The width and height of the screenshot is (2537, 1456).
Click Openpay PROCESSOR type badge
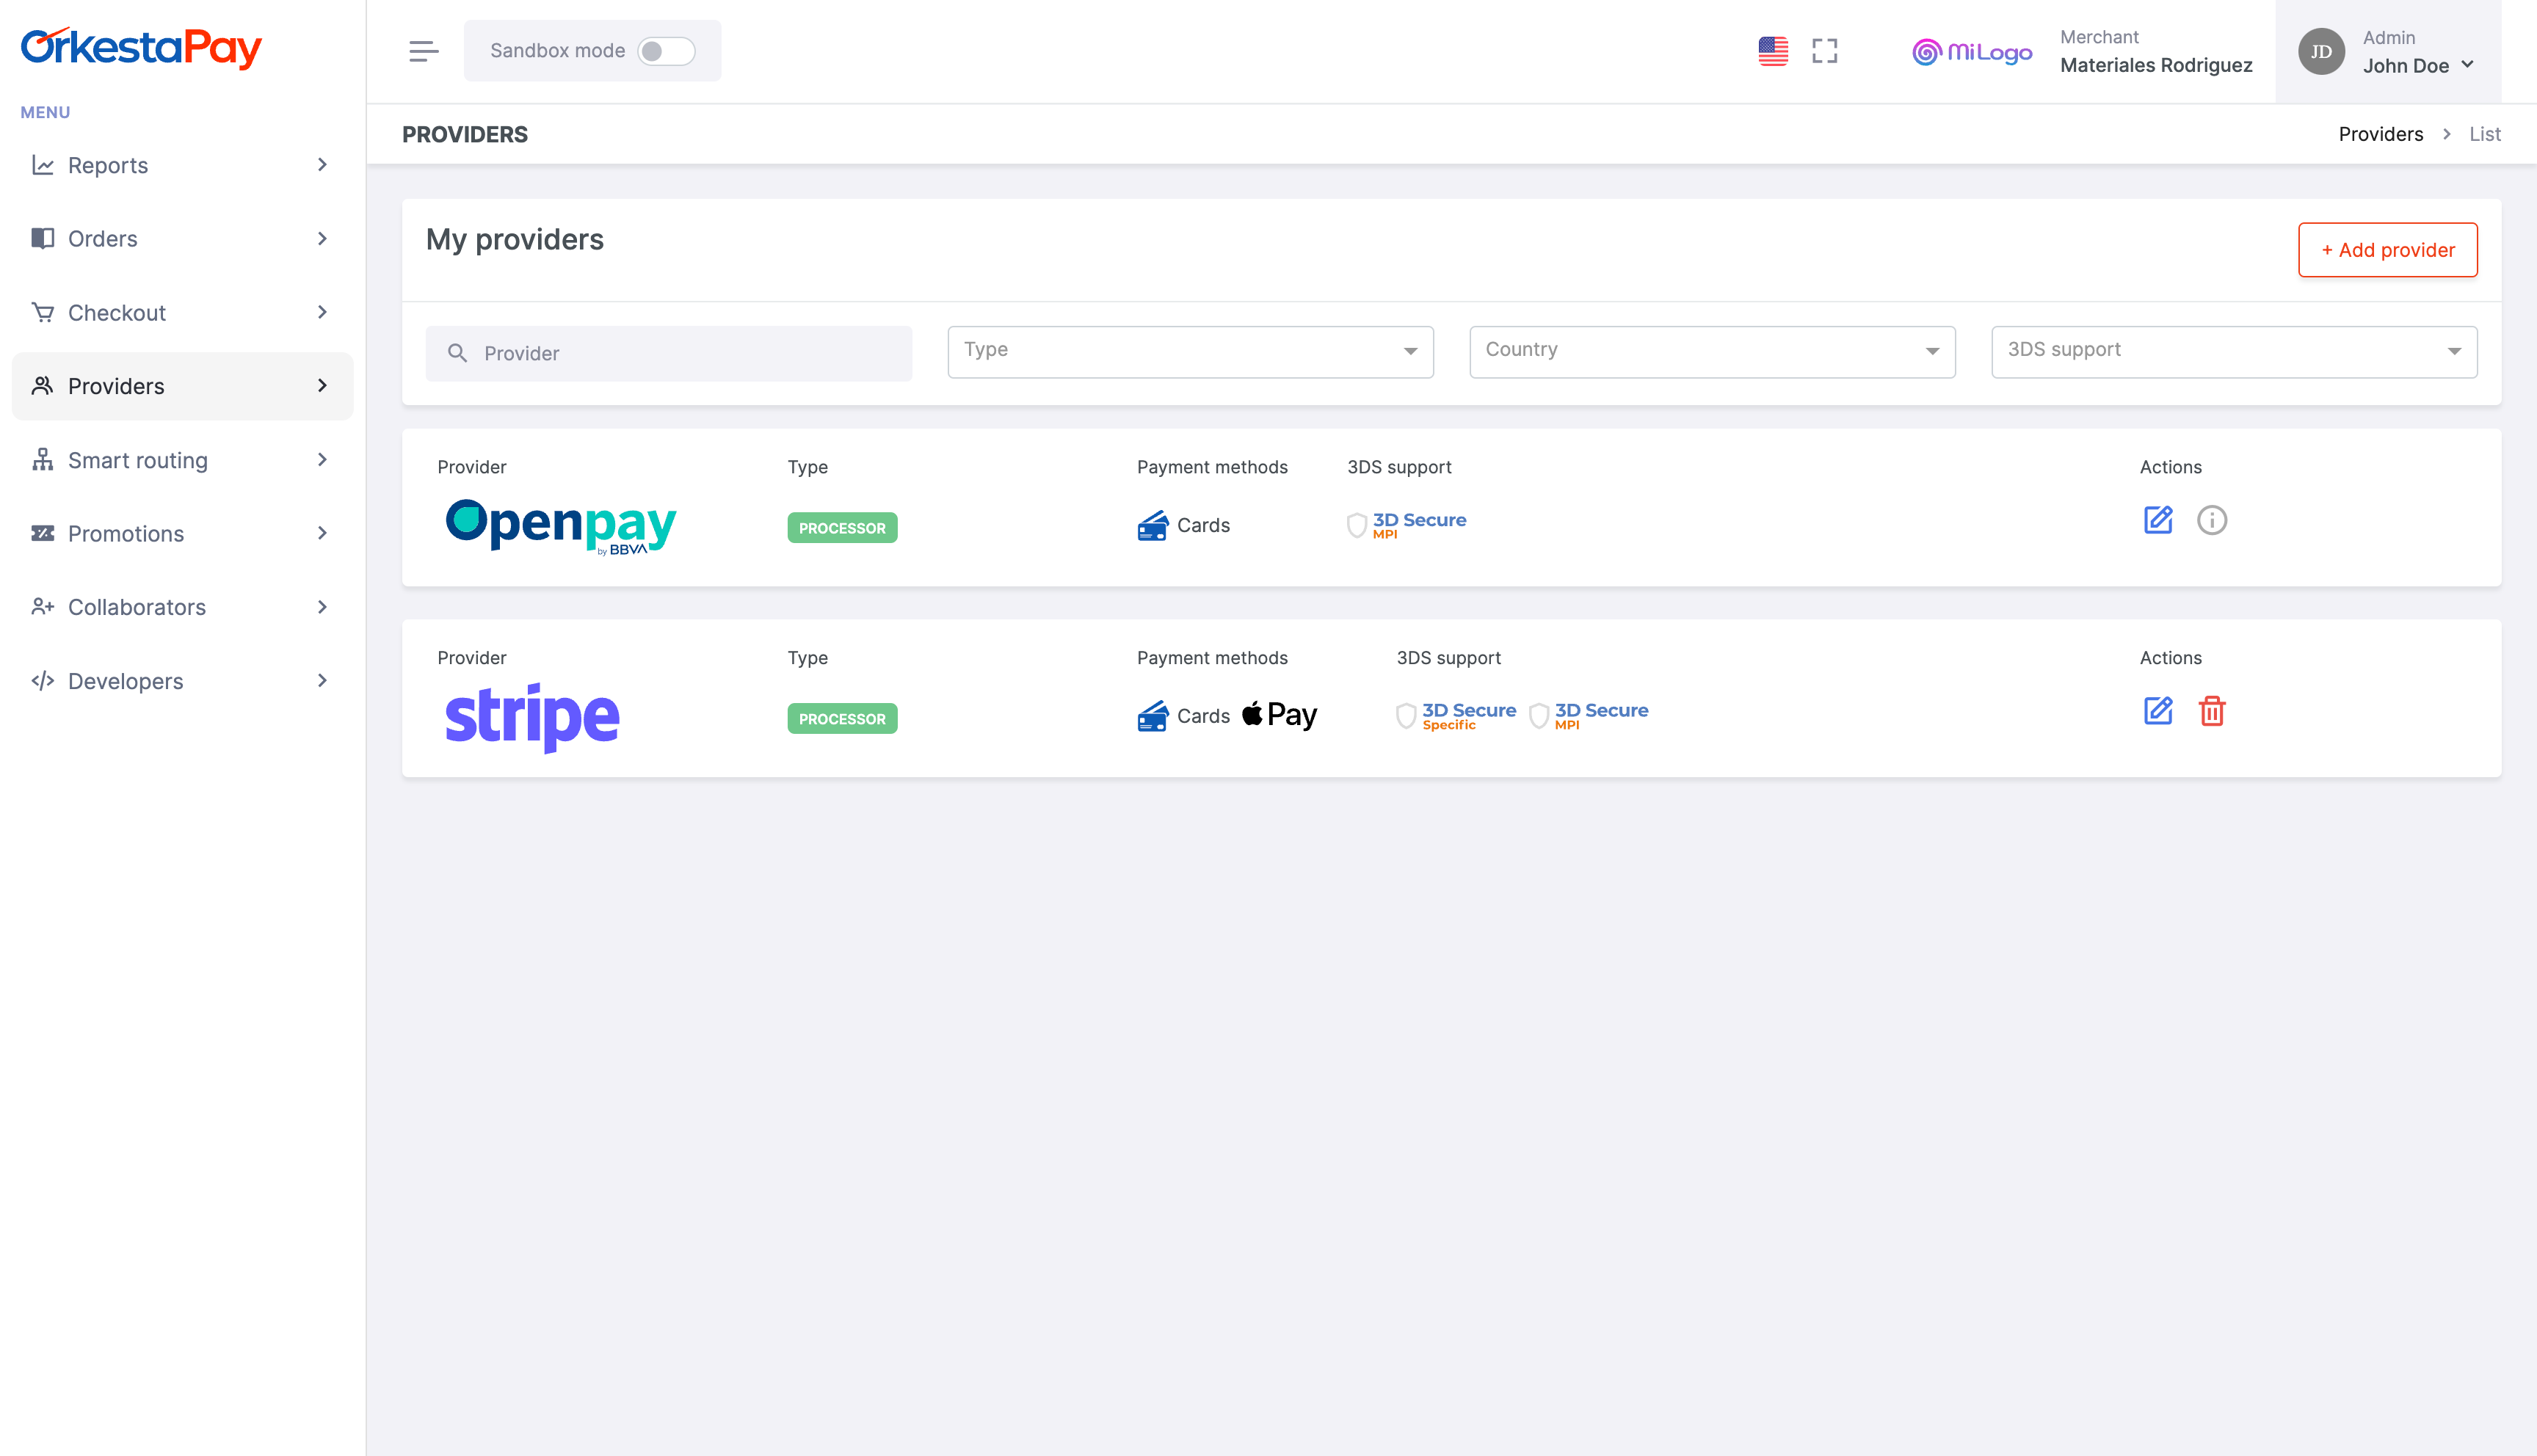point(842,528)
